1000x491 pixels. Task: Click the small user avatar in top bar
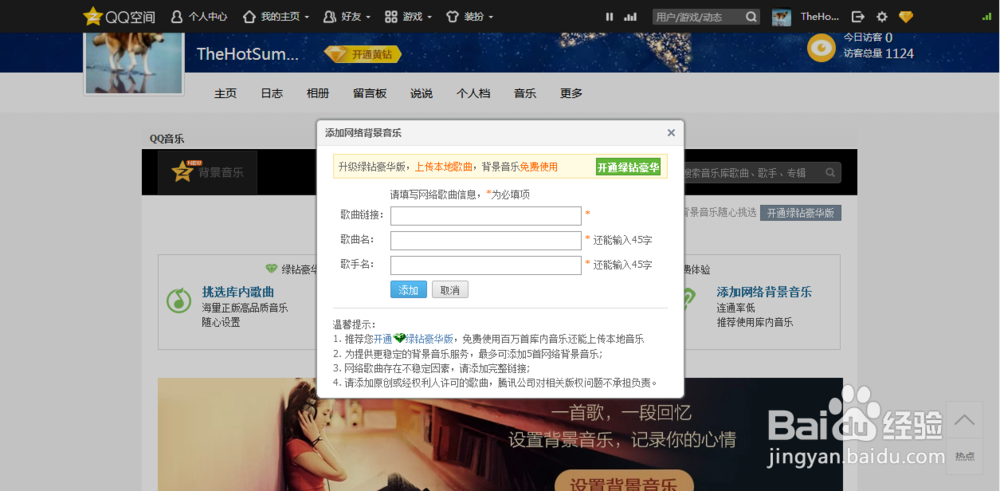[x=781, y=17]
